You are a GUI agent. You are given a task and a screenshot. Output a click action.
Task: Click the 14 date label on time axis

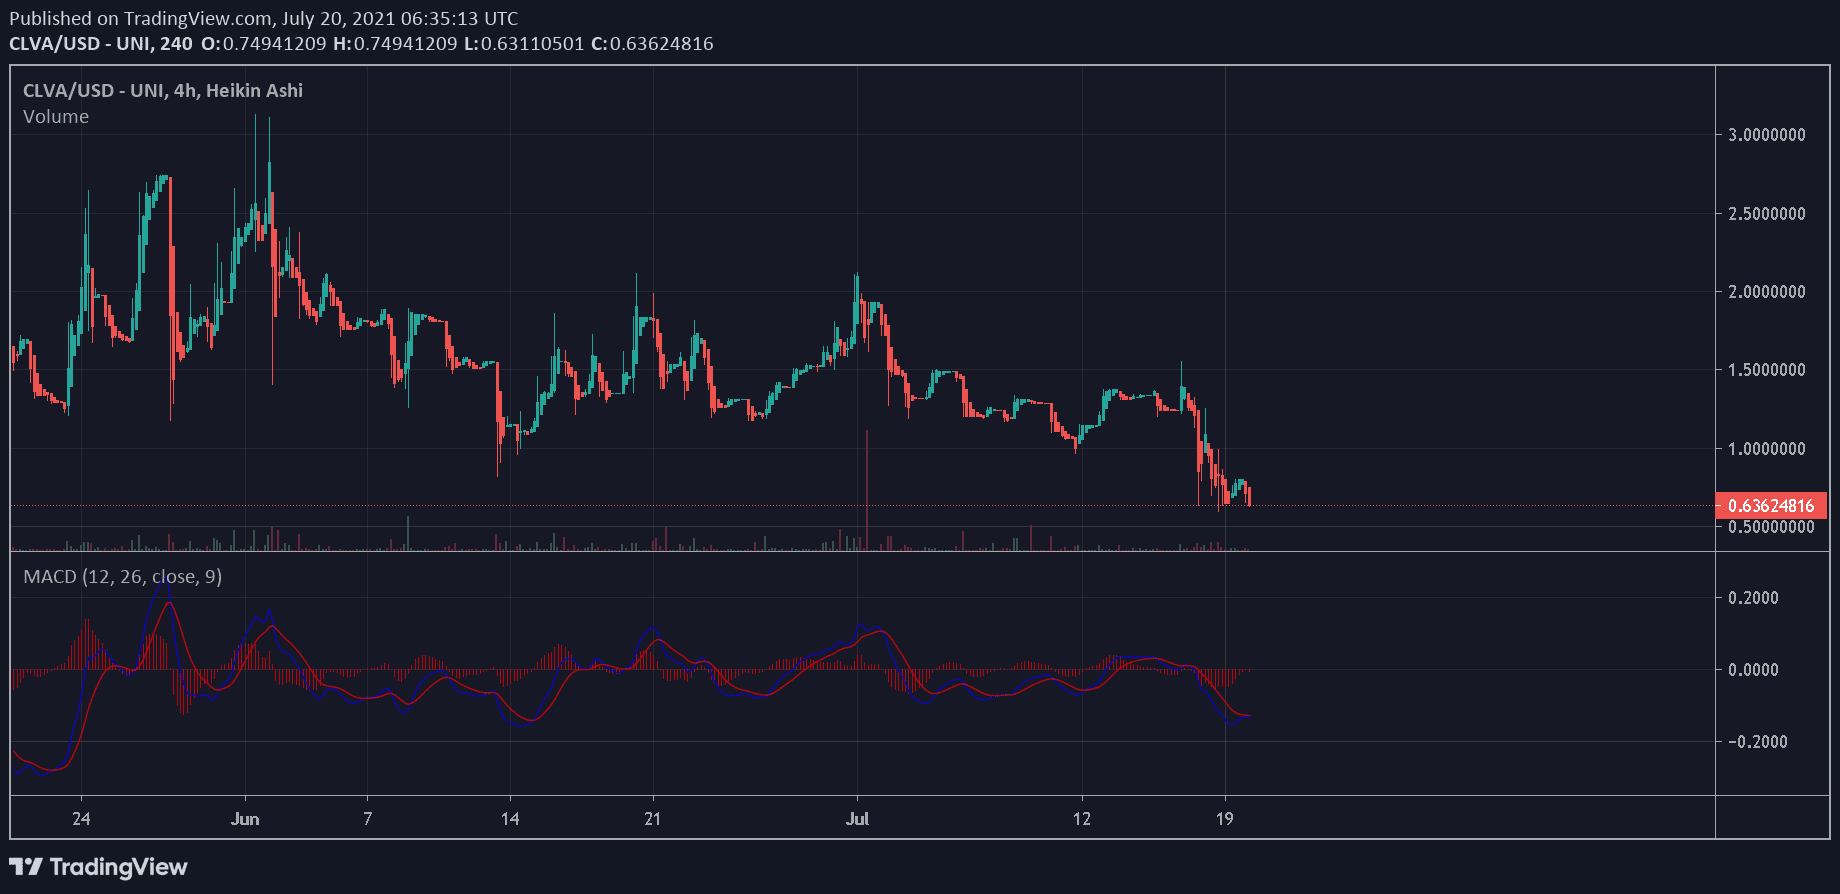510,819
